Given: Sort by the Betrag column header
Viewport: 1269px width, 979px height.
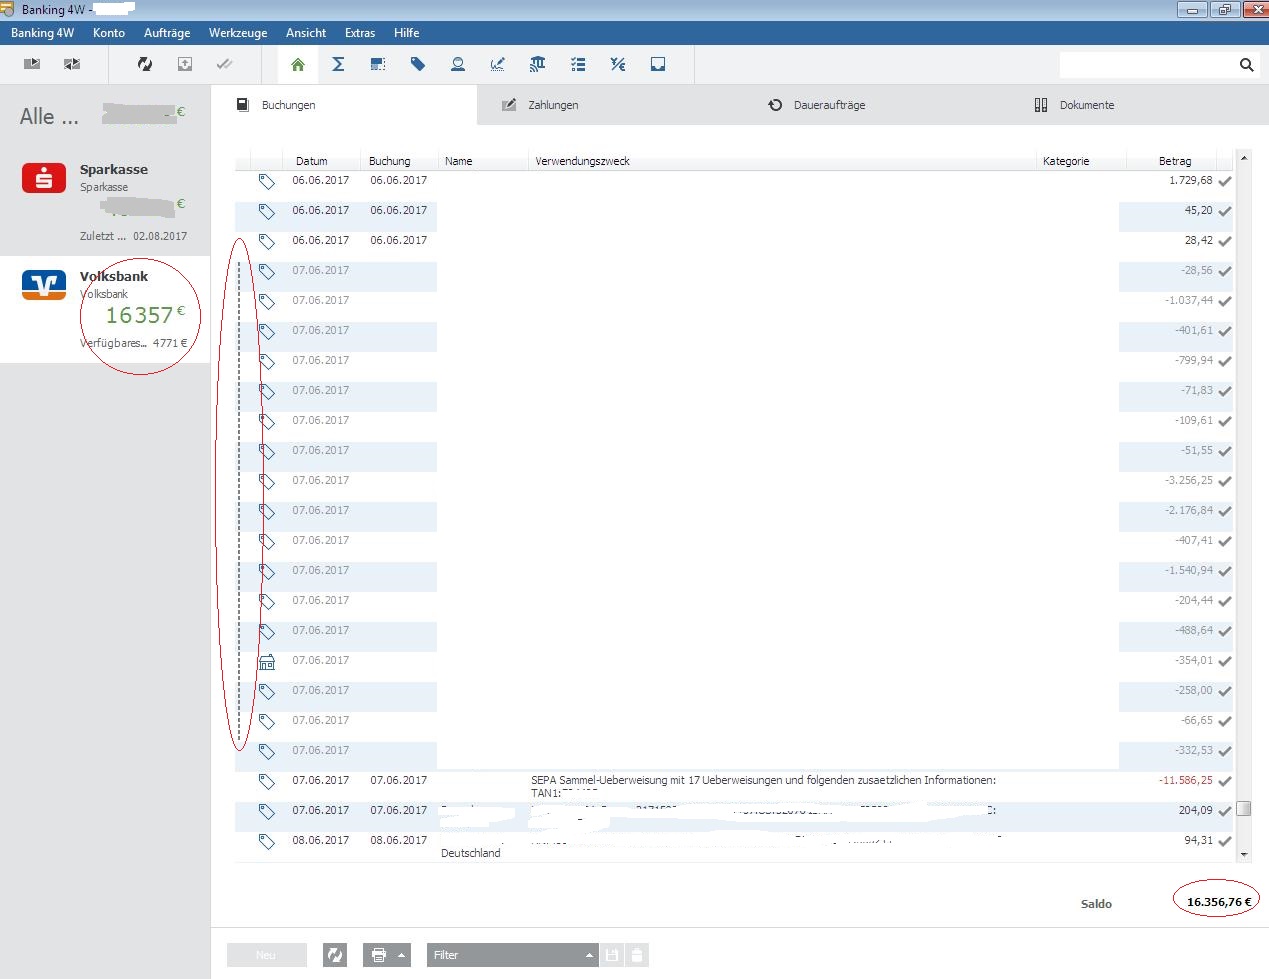Looking at the screenshot, I should [x=1175, y=161].
